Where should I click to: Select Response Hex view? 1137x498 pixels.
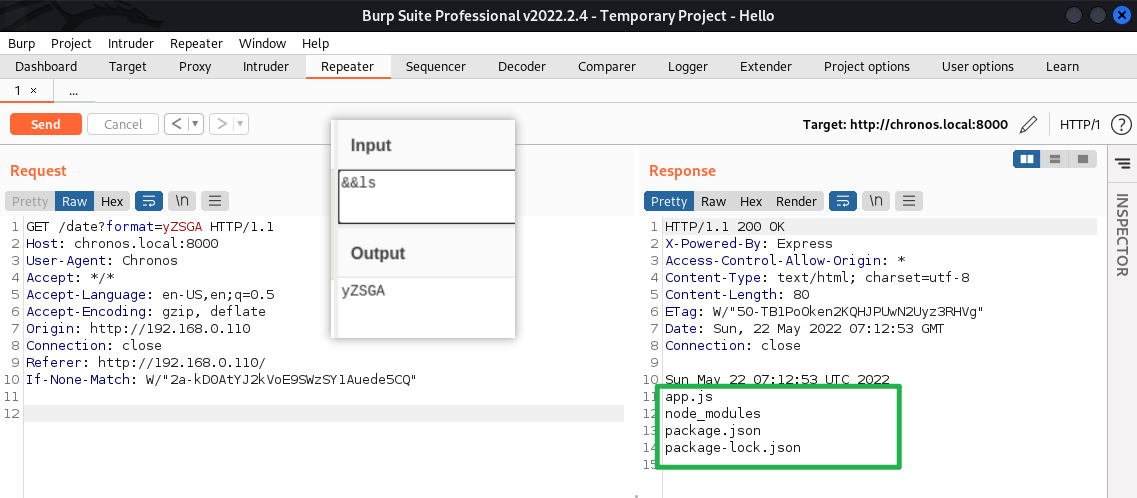point(751,201)
